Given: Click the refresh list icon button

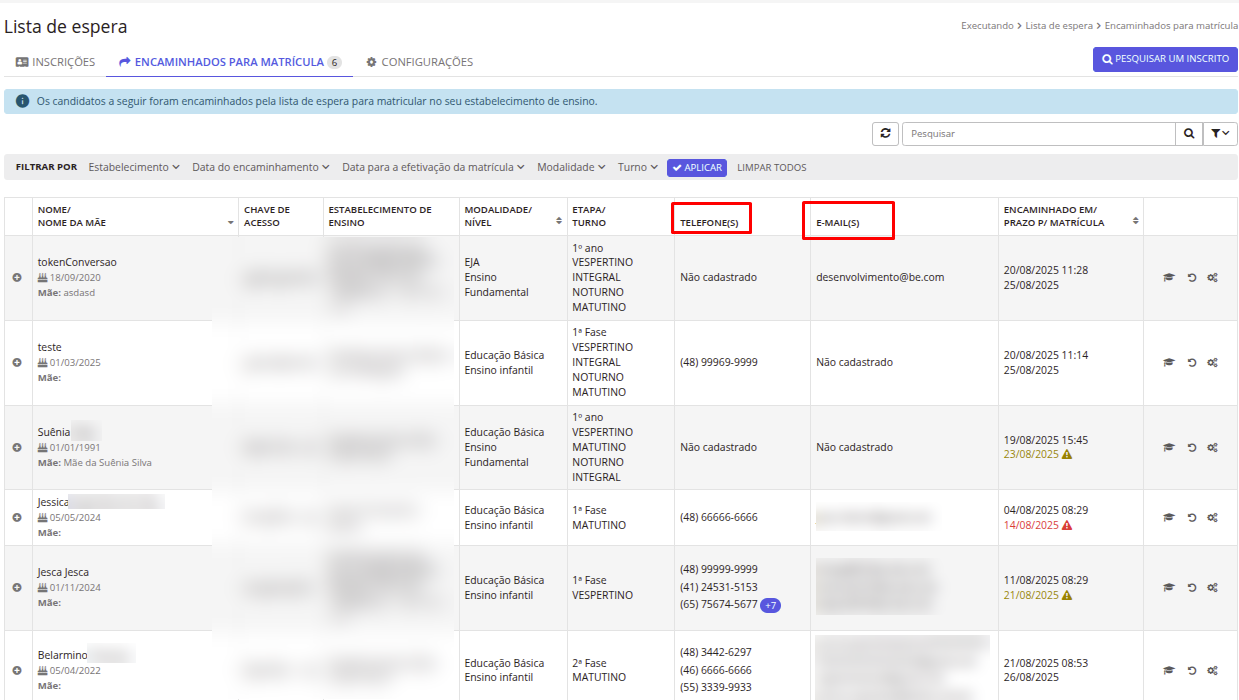Looking at the screenshot, I should (x=885, y=133).
